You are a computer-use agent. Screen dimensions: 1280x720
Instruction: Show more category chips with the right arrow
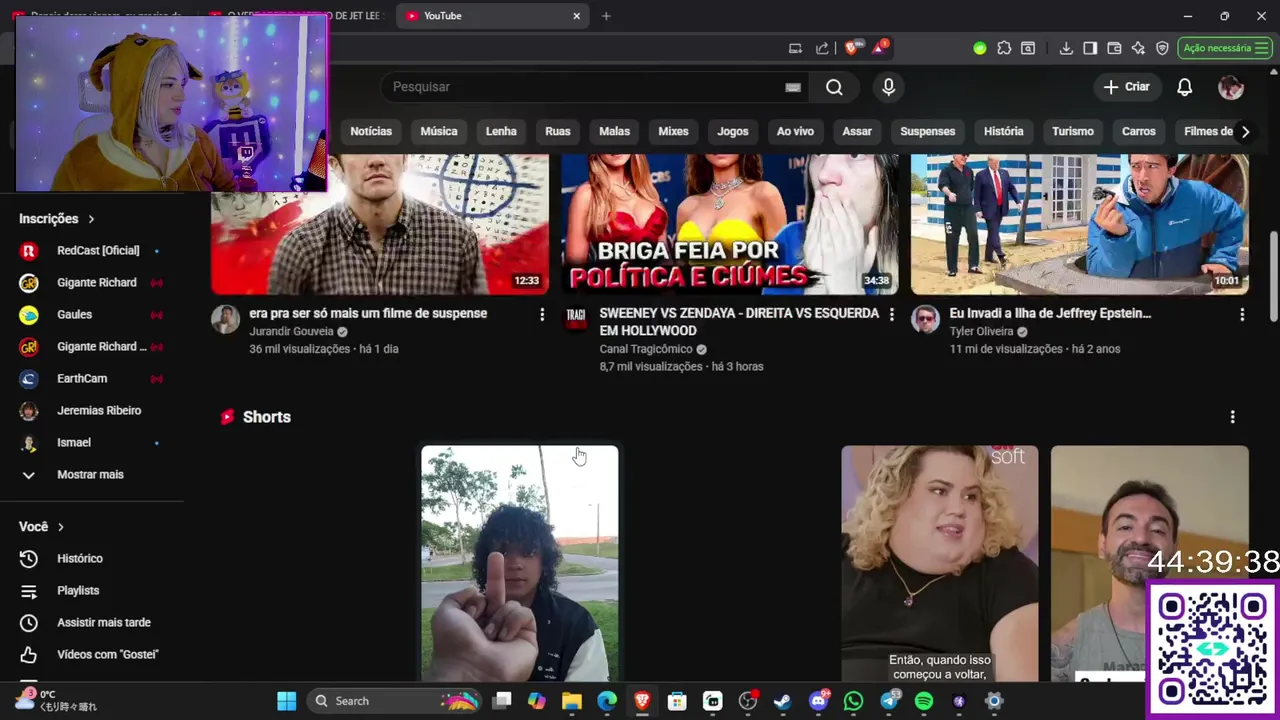[1245, 131]
